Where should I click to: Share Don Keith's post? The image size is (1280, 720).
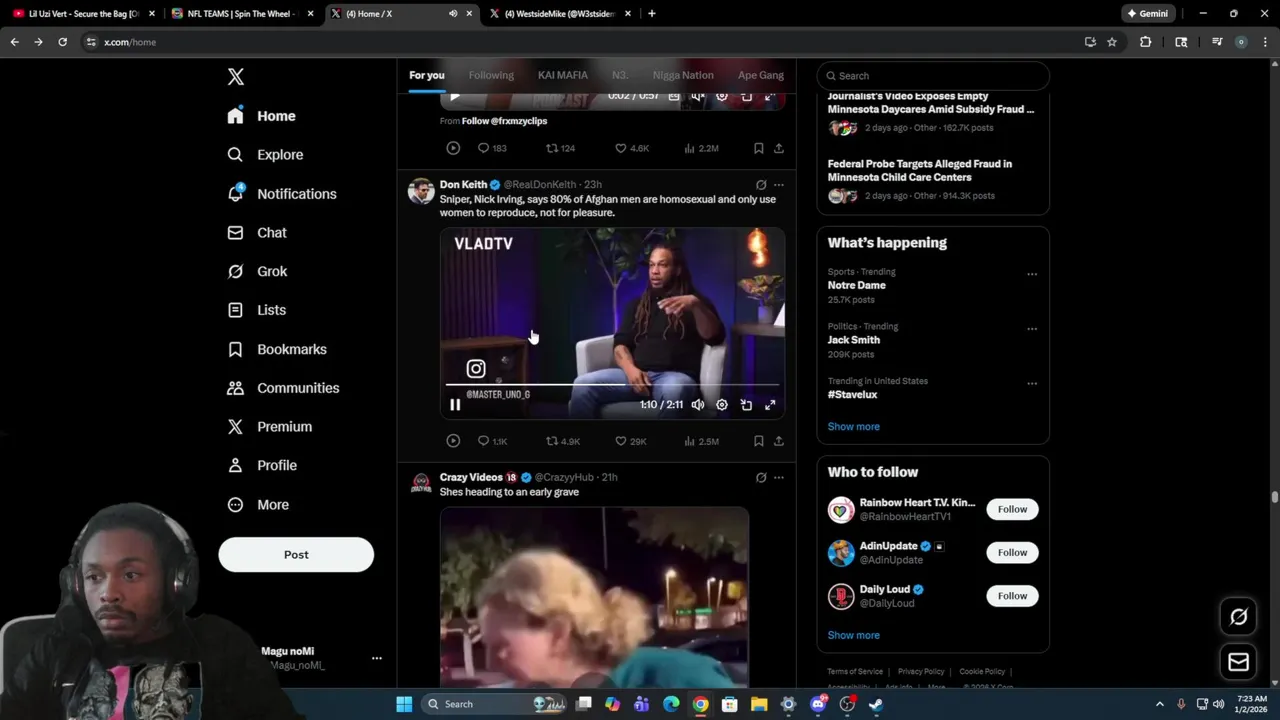[779, 441]
